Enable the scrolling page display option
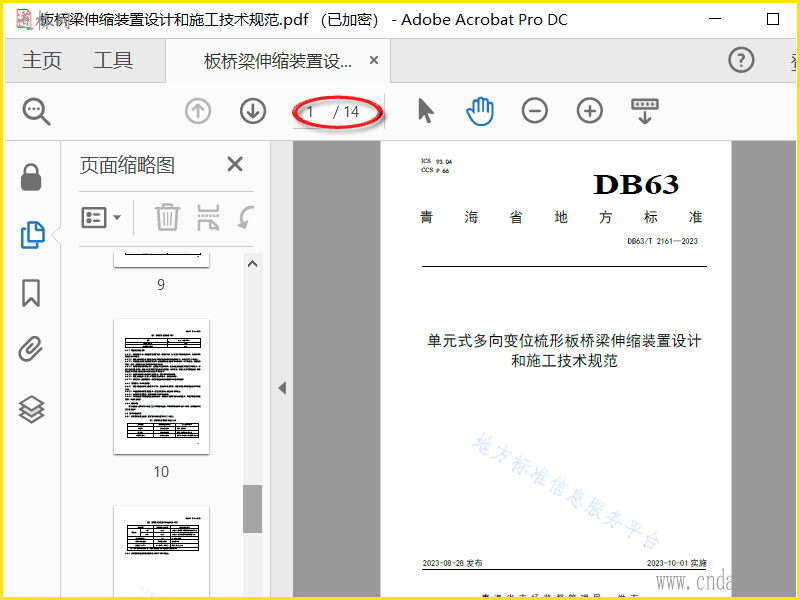 (645, 111)
